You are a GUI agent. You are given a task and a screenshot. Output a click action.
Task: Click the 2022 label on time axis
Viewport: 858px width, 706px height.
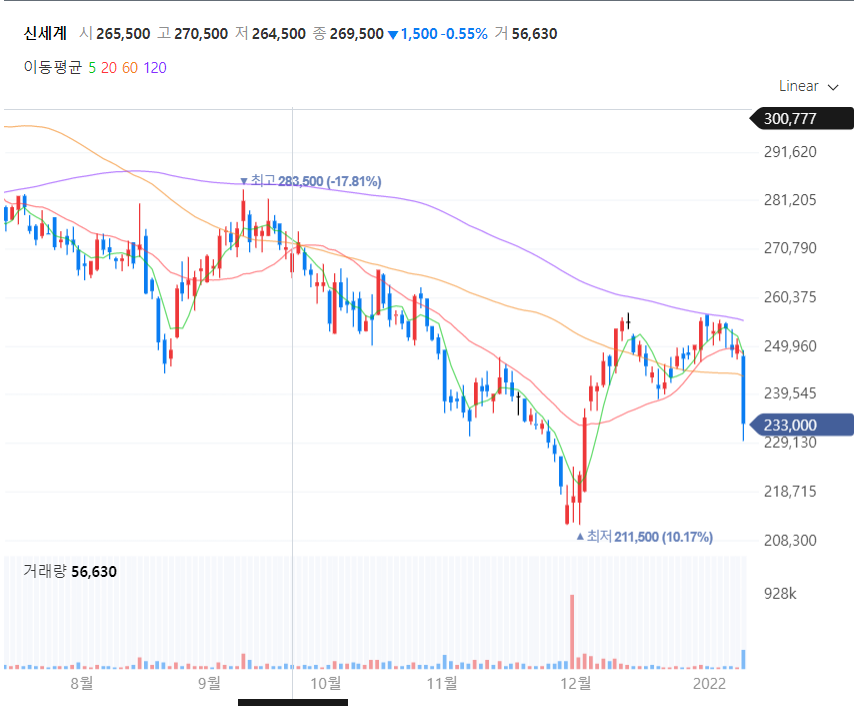tap(709, 683)
